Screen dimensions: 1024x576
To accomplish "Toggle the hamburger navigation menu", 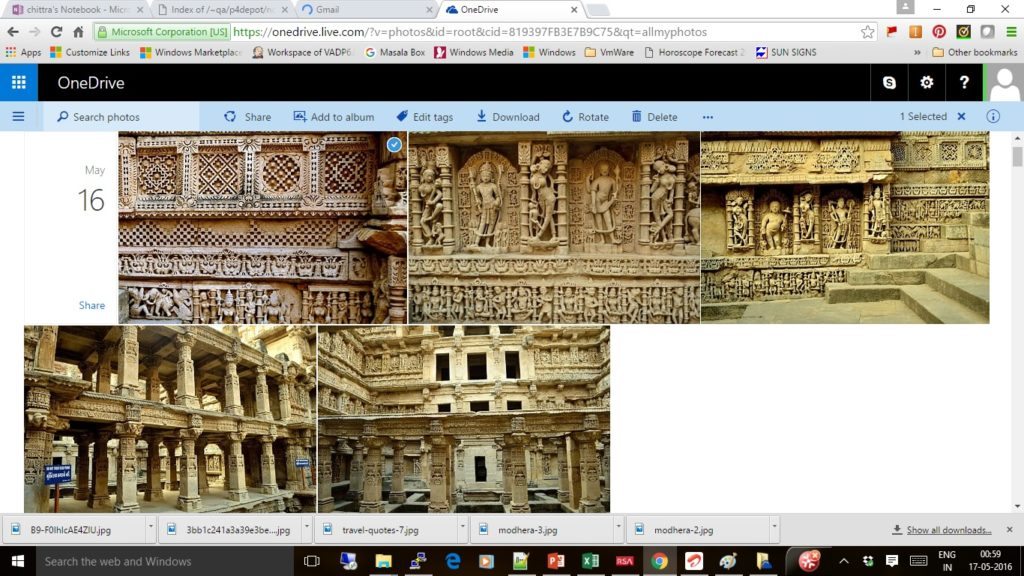I will [18, 117].
